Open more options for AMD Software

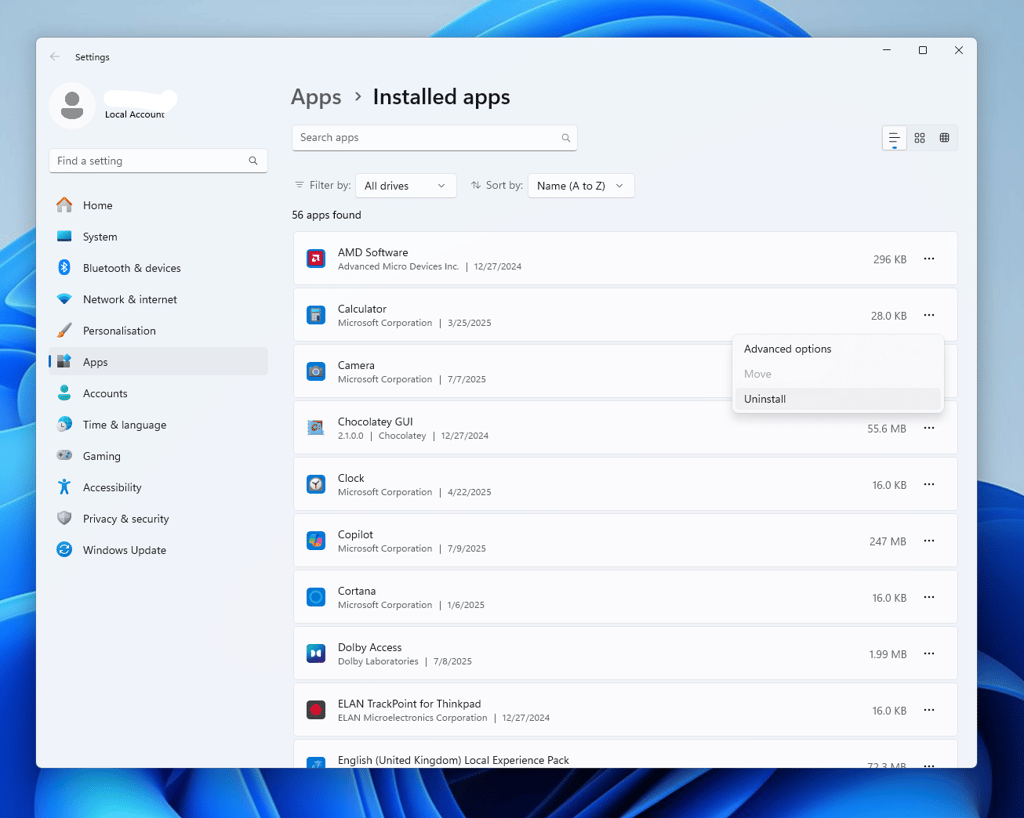[x=929, y=259]
